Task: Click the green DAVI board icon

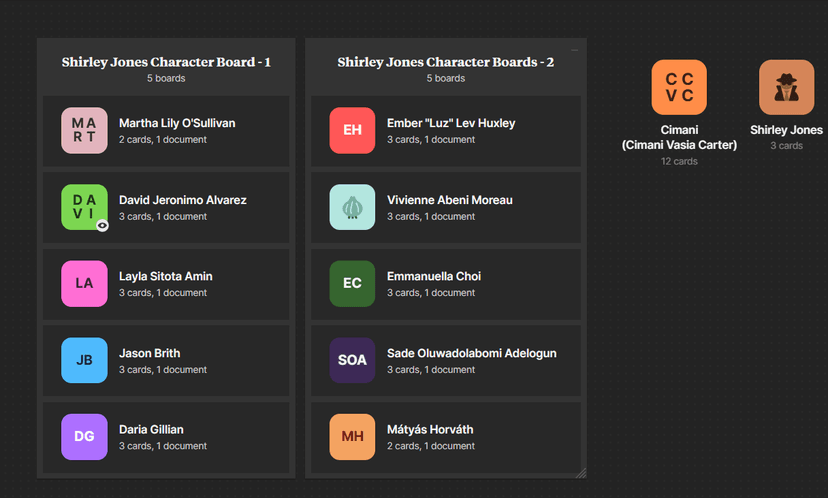Action: click(84, 207)
